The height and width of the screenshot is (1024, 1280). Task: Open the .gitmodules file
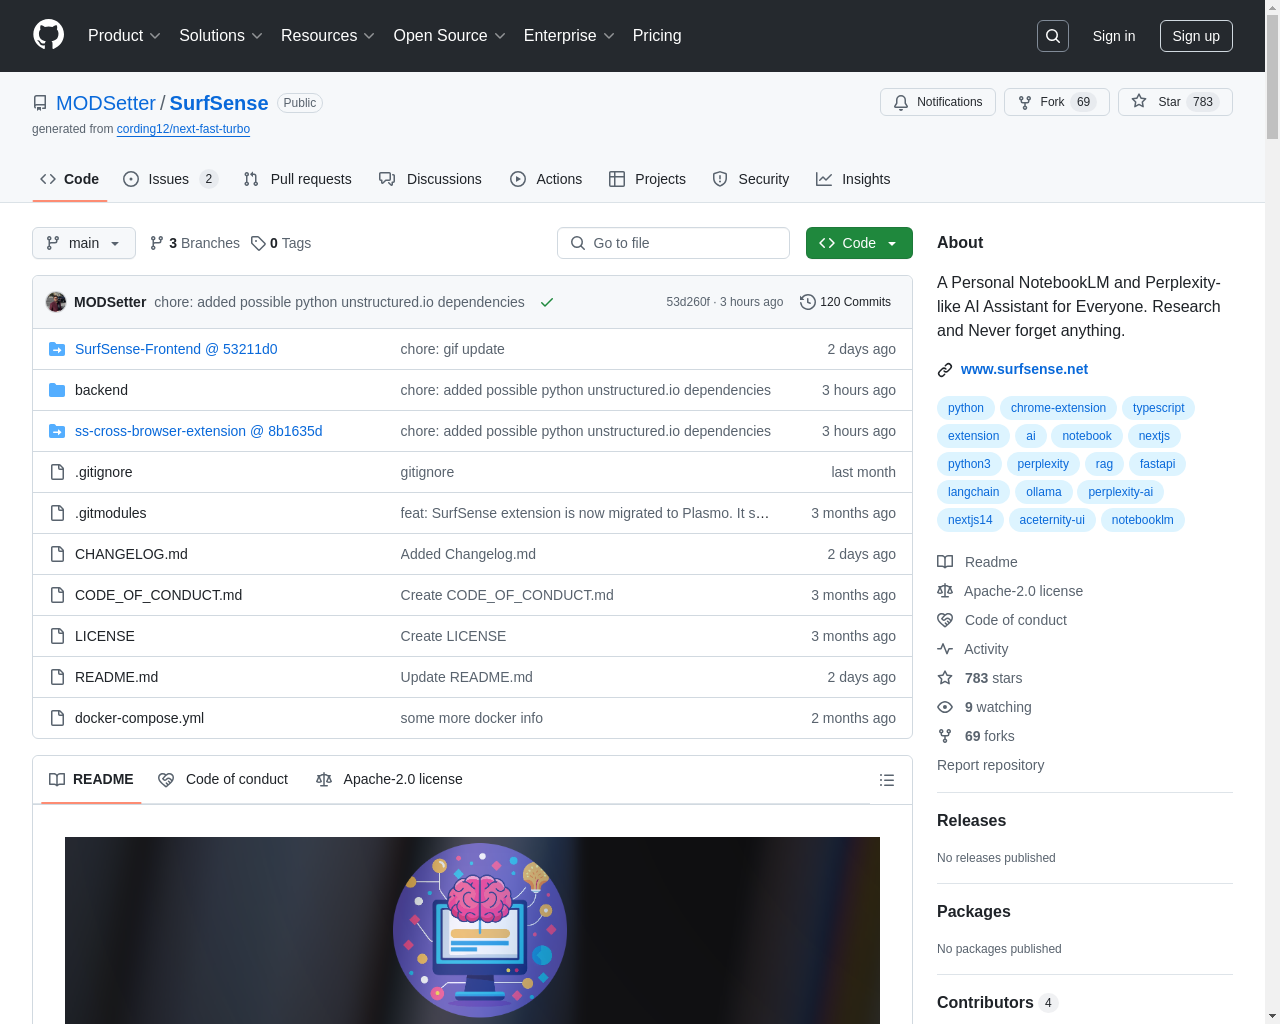(110, 513)
